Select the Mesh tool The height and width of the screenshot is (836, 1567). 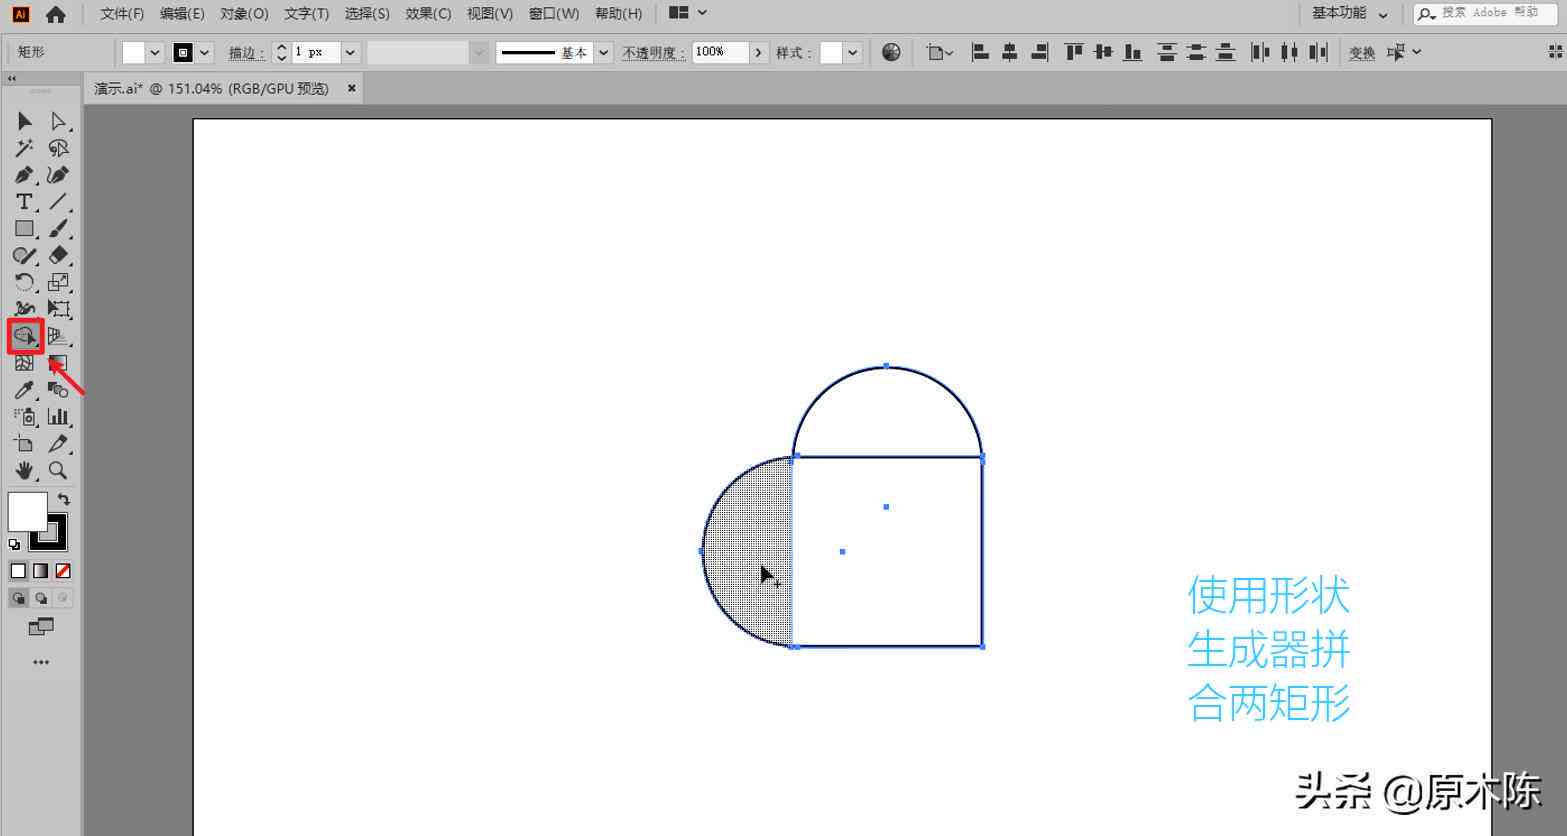click(x=25, y=363)
